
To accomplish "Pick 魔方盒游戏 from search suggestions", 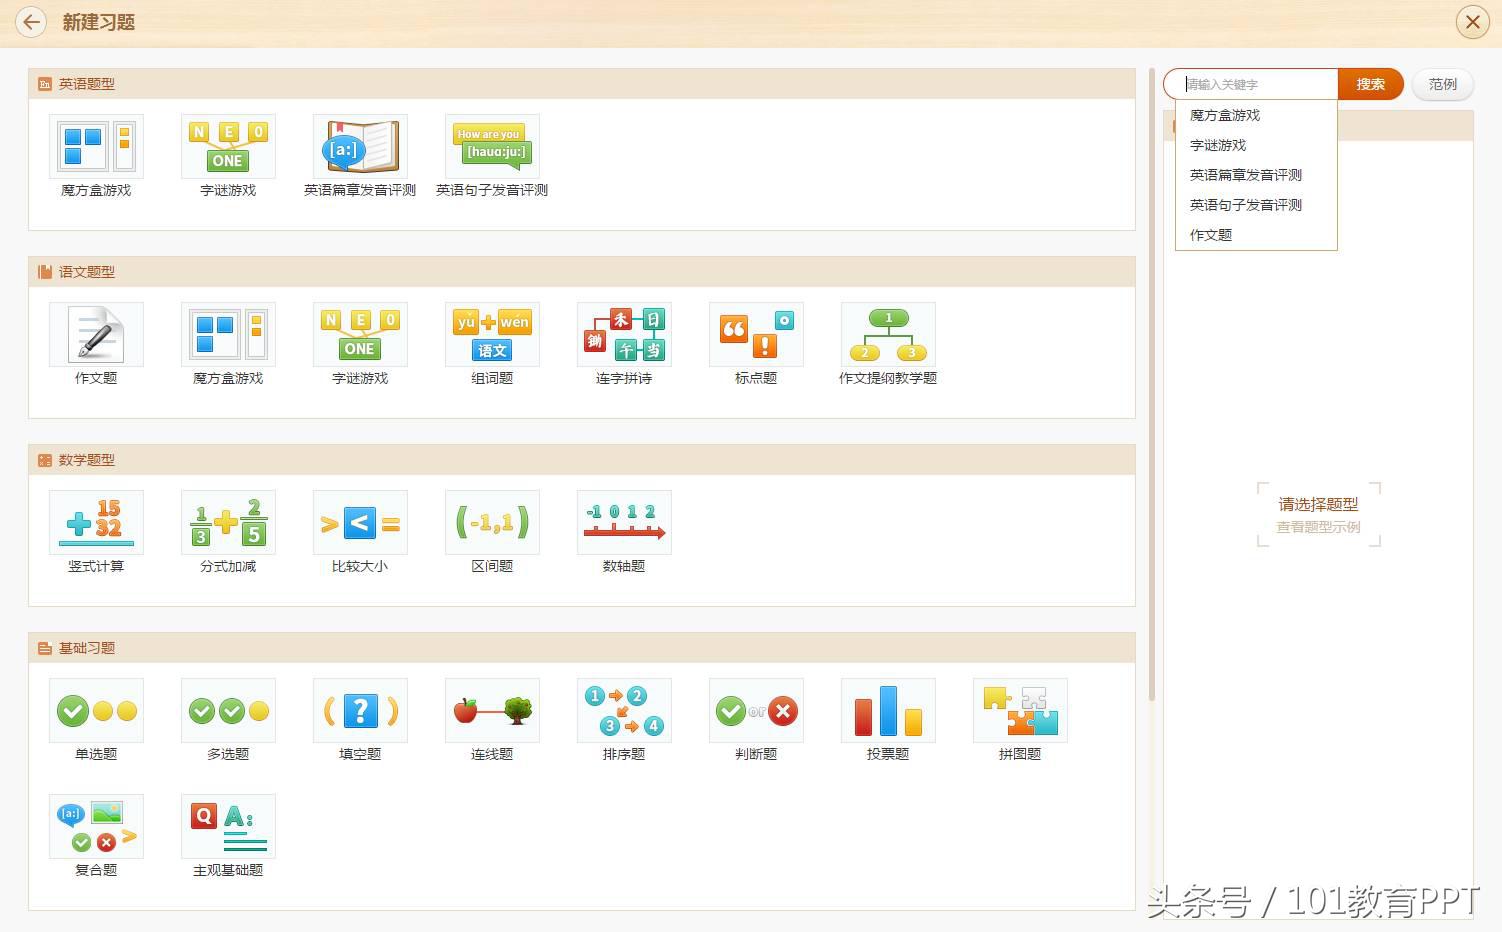I will coord(1256,115).
